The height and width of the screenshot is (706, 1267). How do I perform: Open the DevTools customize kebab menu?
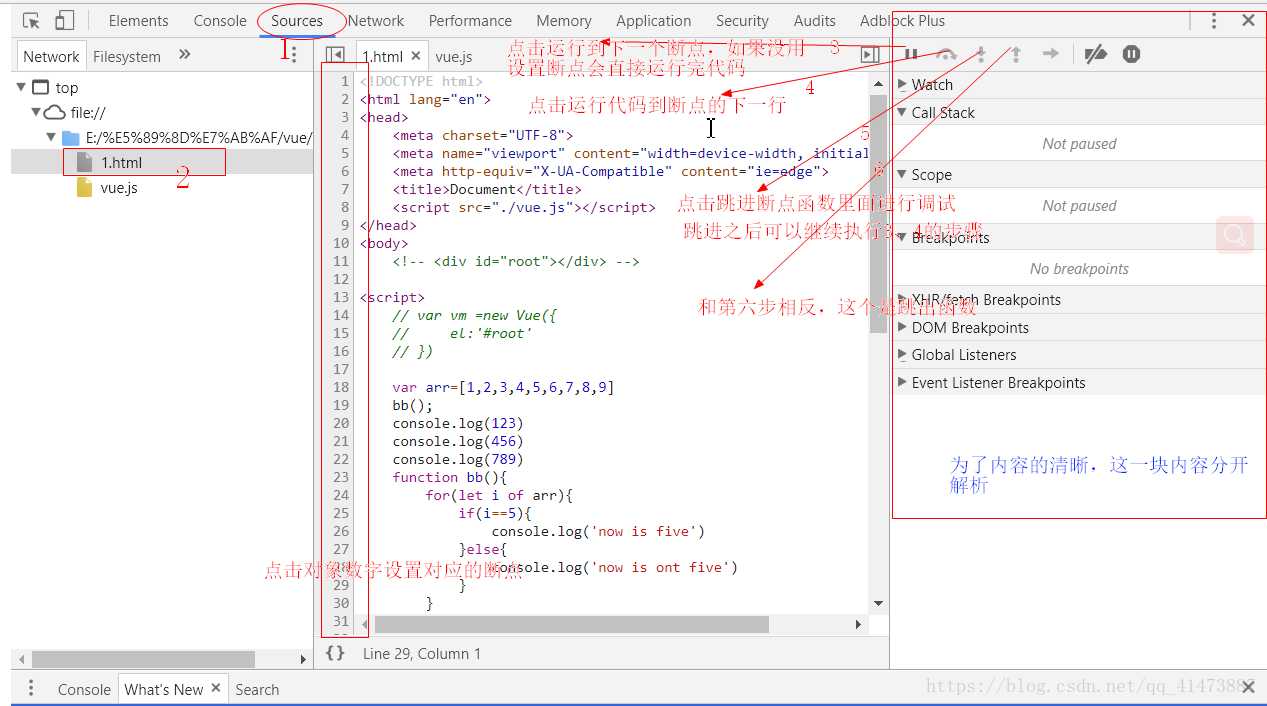pos(1214,20)
